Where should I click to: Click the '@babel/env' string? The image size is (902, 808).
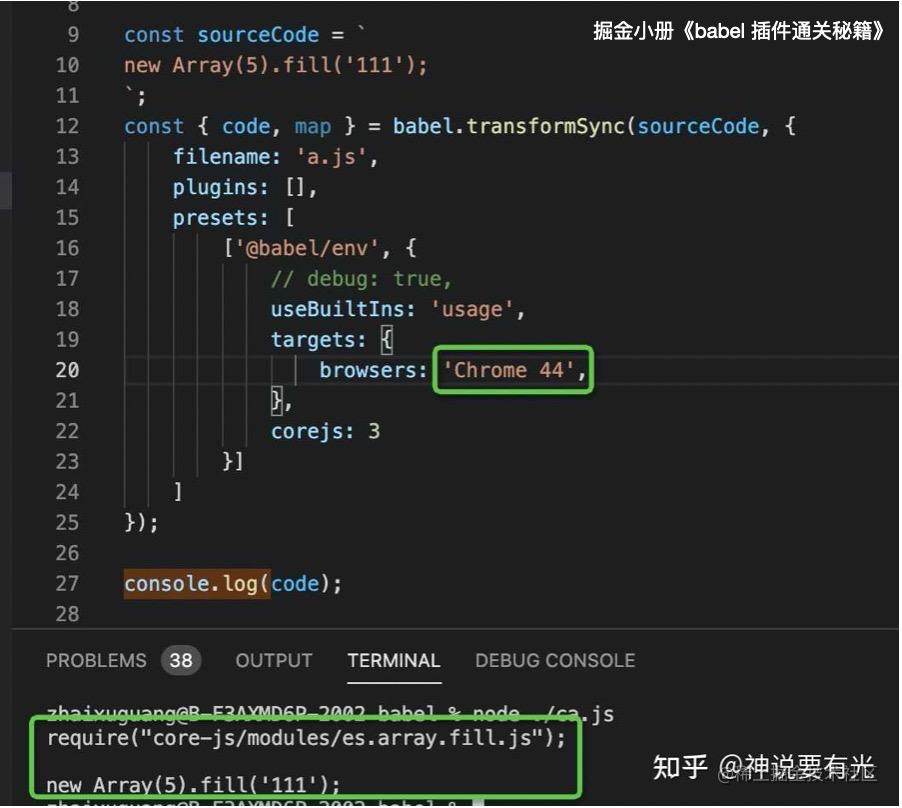tap(307, 248)
